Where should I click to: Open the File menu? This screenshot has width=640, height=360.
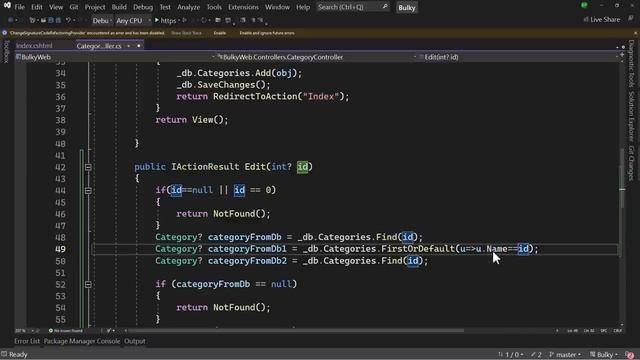(19, 7)
